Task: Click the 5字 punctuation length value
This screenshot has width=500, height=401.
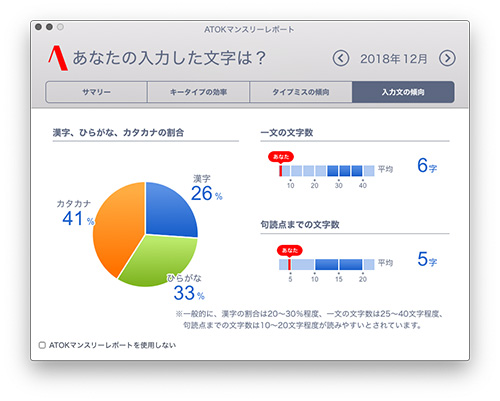Action: 427,259
